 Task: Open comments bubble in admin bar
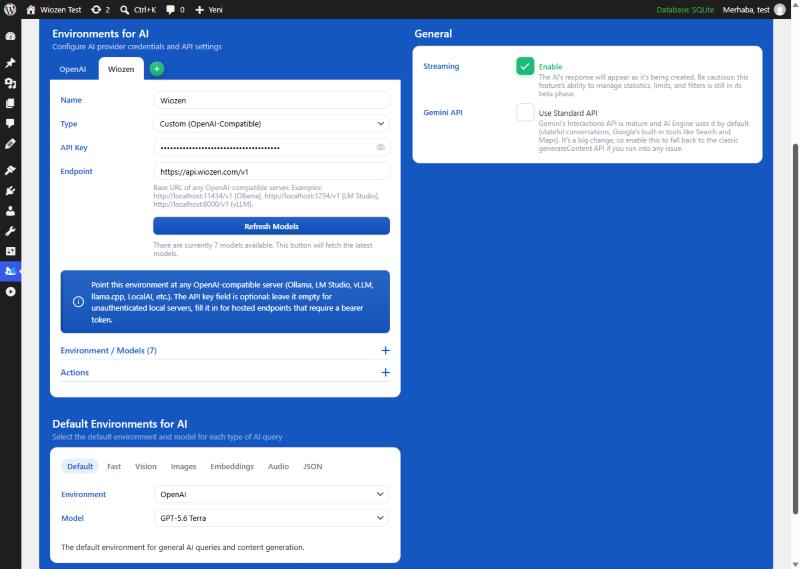click(175, 9)
